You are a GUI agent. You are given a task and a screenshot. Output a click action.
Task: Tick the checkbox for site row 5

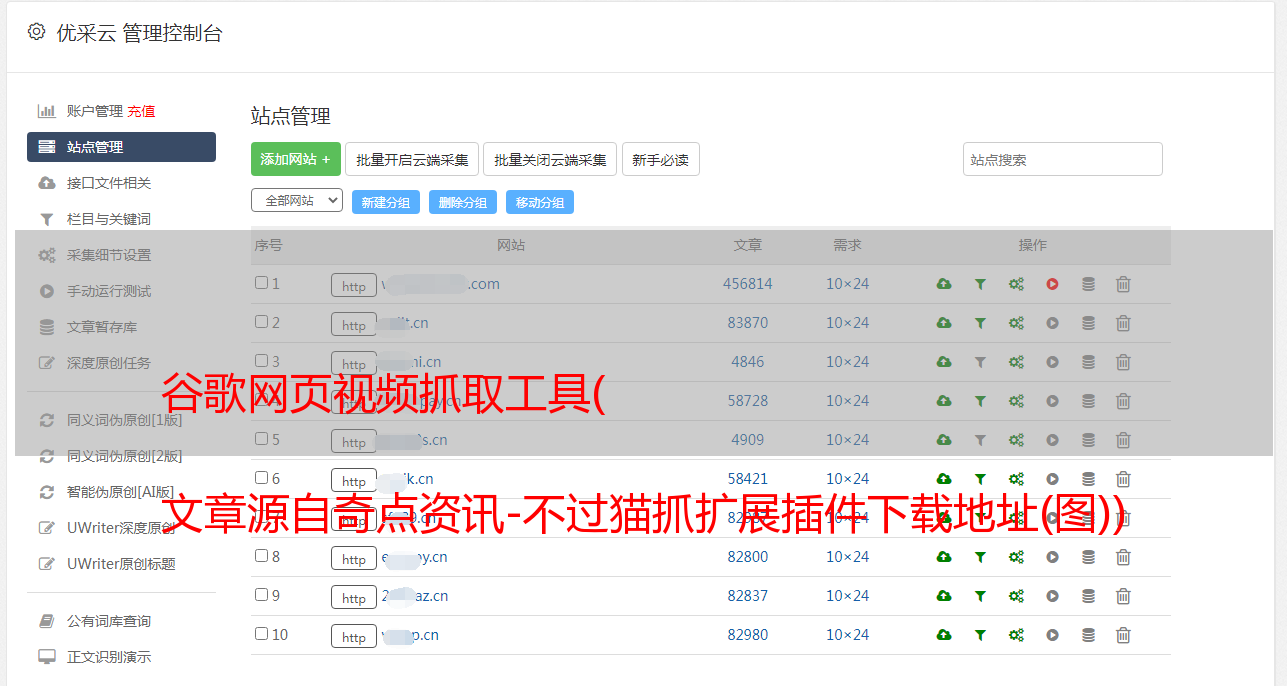click(261, 439)
